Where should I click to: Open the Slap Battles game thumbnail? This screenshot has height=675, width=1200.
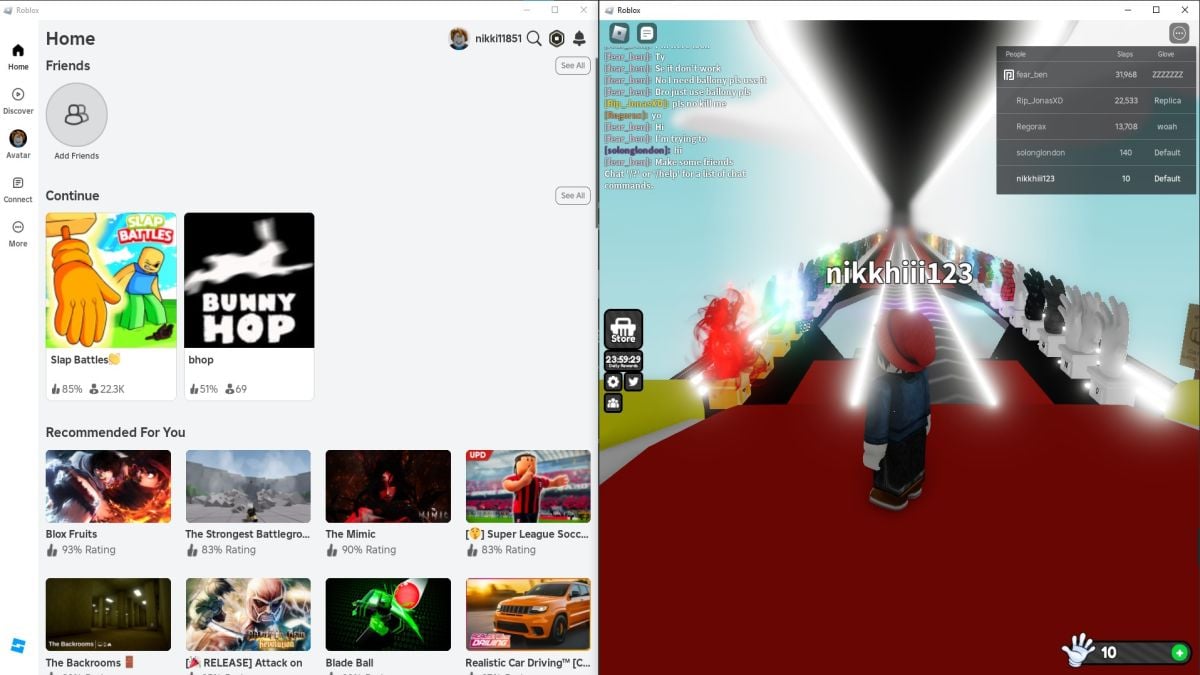[111, 280]
